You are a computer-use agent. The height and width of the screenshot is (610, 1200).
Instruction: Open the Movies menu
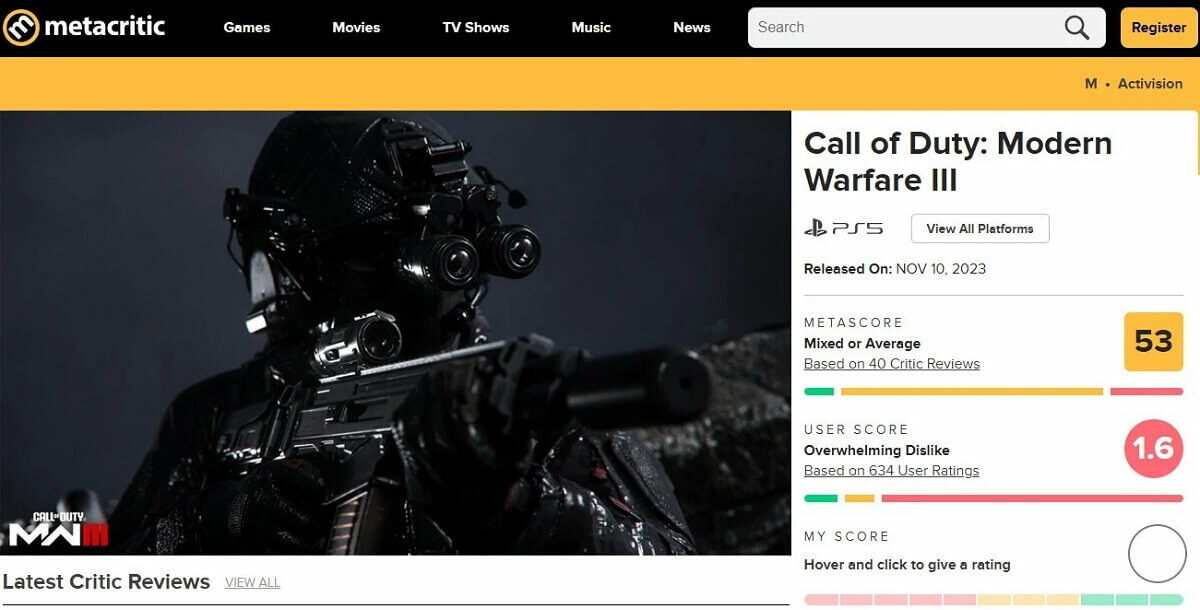click(356, 28)
